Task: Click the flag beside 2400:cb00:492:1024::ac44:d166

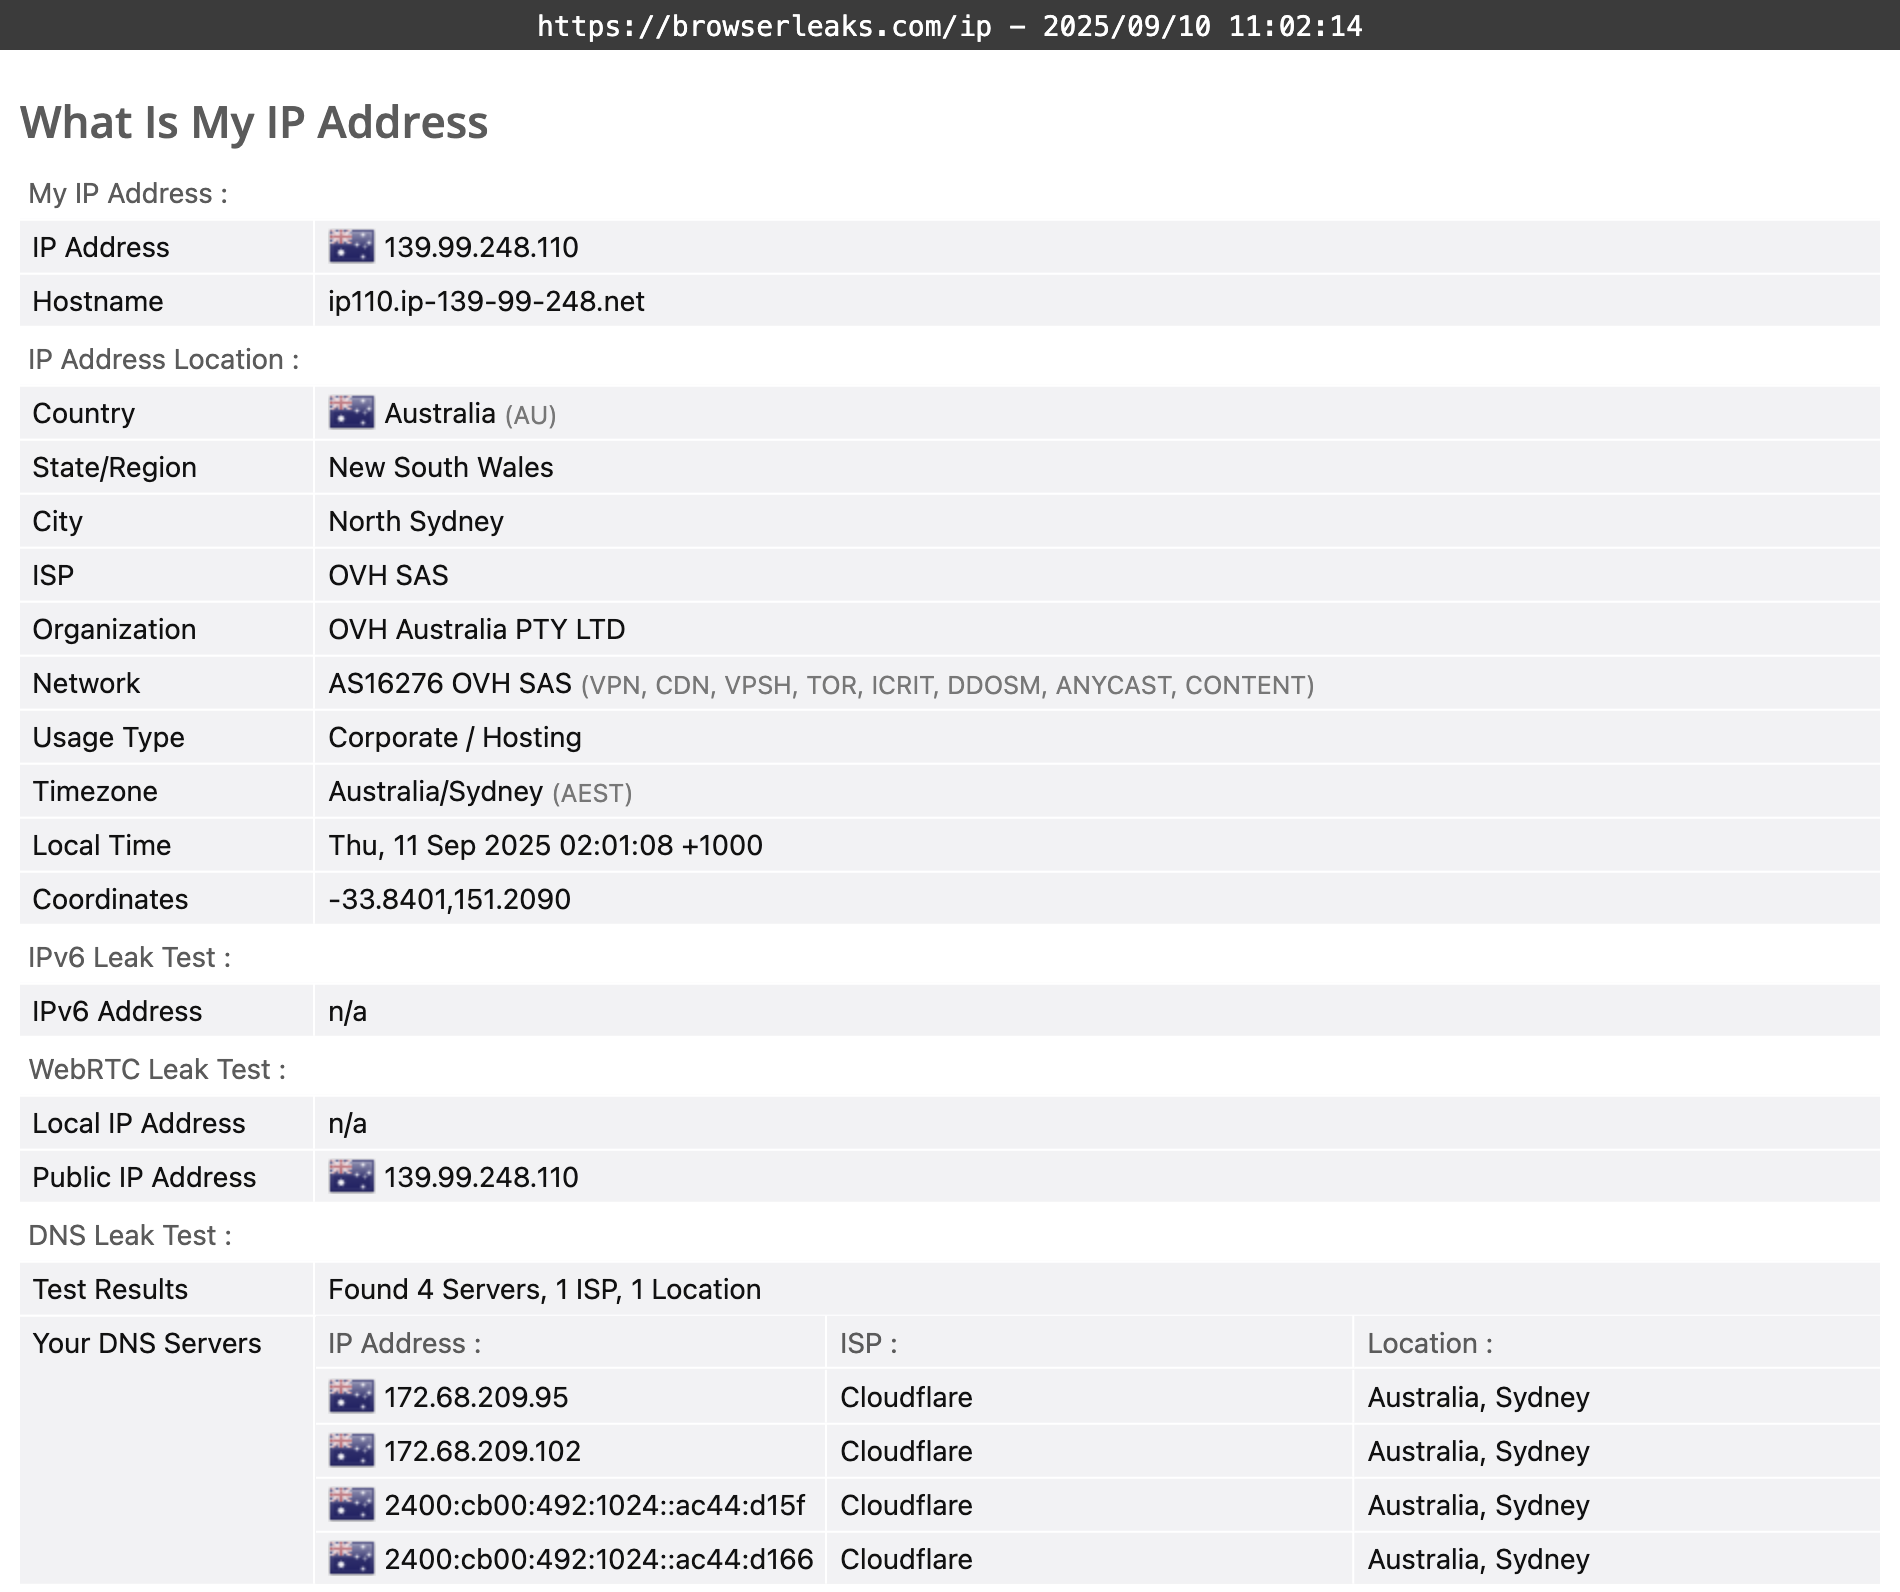Action: pyautogui.click(x=351, y=1559)
